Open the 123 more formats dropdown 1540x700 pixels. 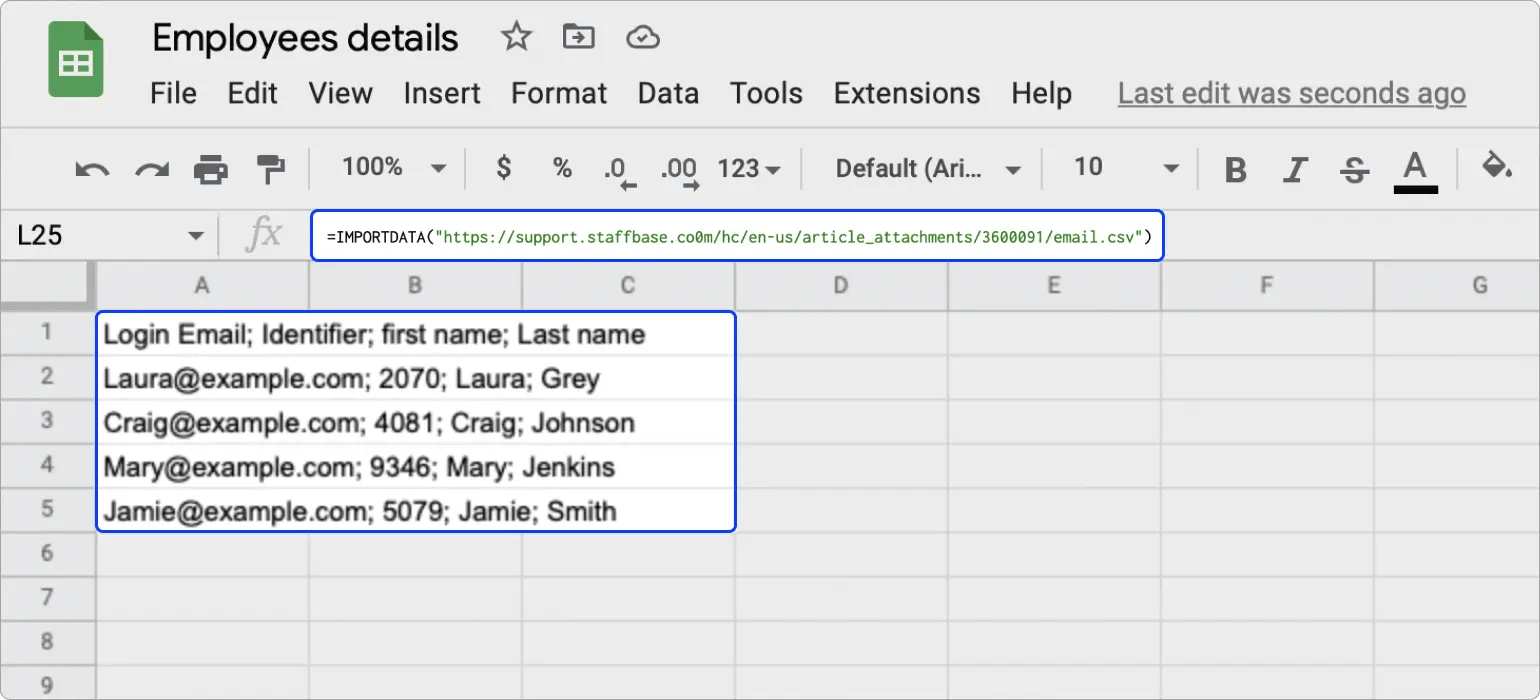(x=750, y=169)
